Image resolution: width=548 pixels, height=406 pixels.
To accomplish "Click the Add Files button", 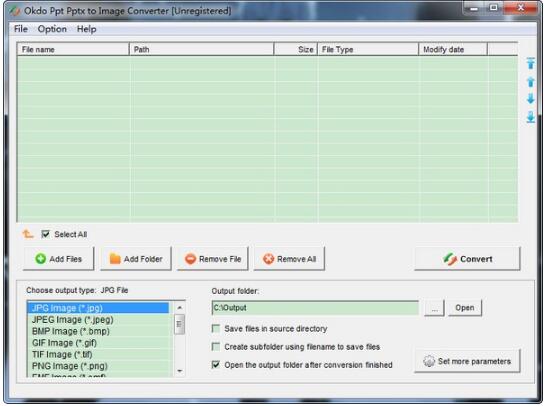I will coord(59,259).
